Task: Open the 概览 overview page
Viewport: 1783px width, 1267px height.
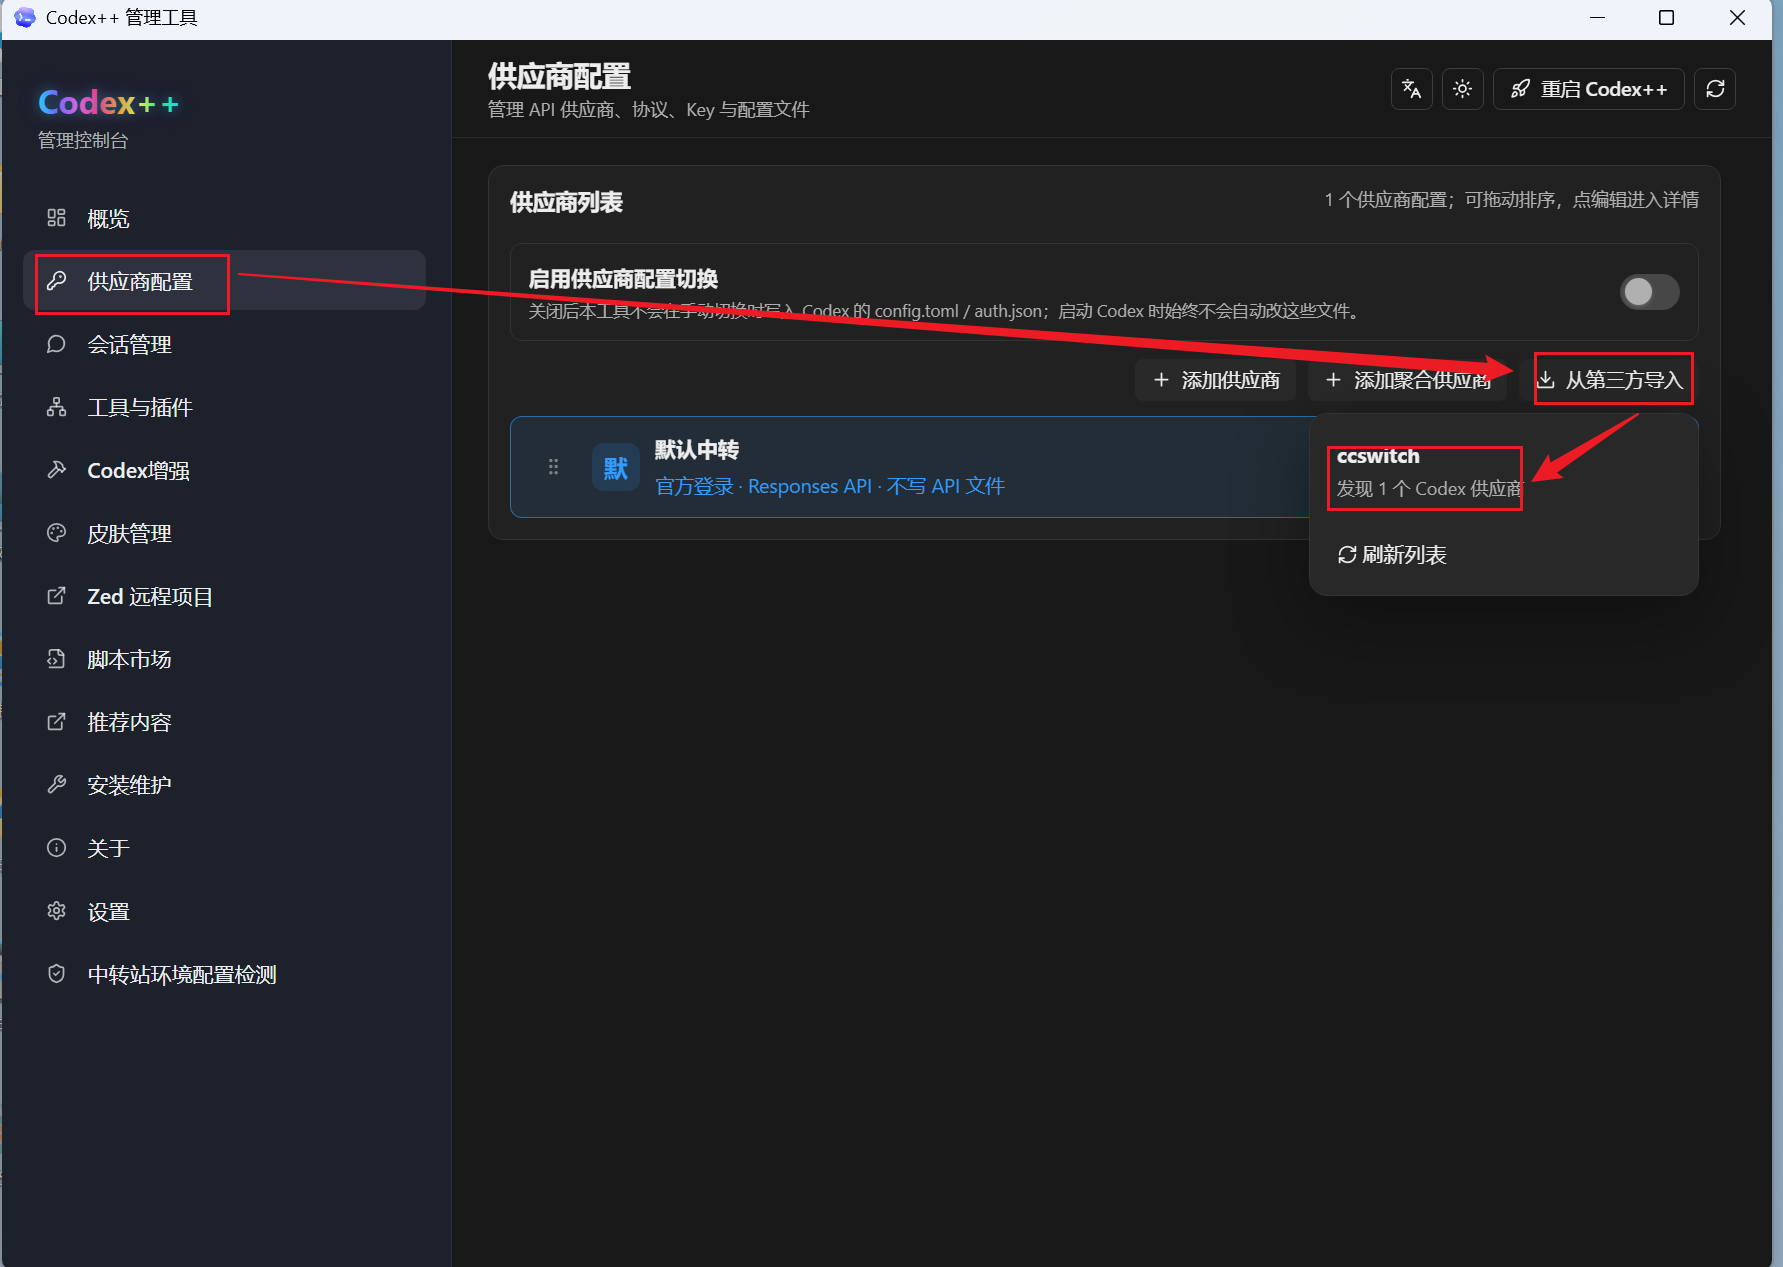Action: [224, 218]
